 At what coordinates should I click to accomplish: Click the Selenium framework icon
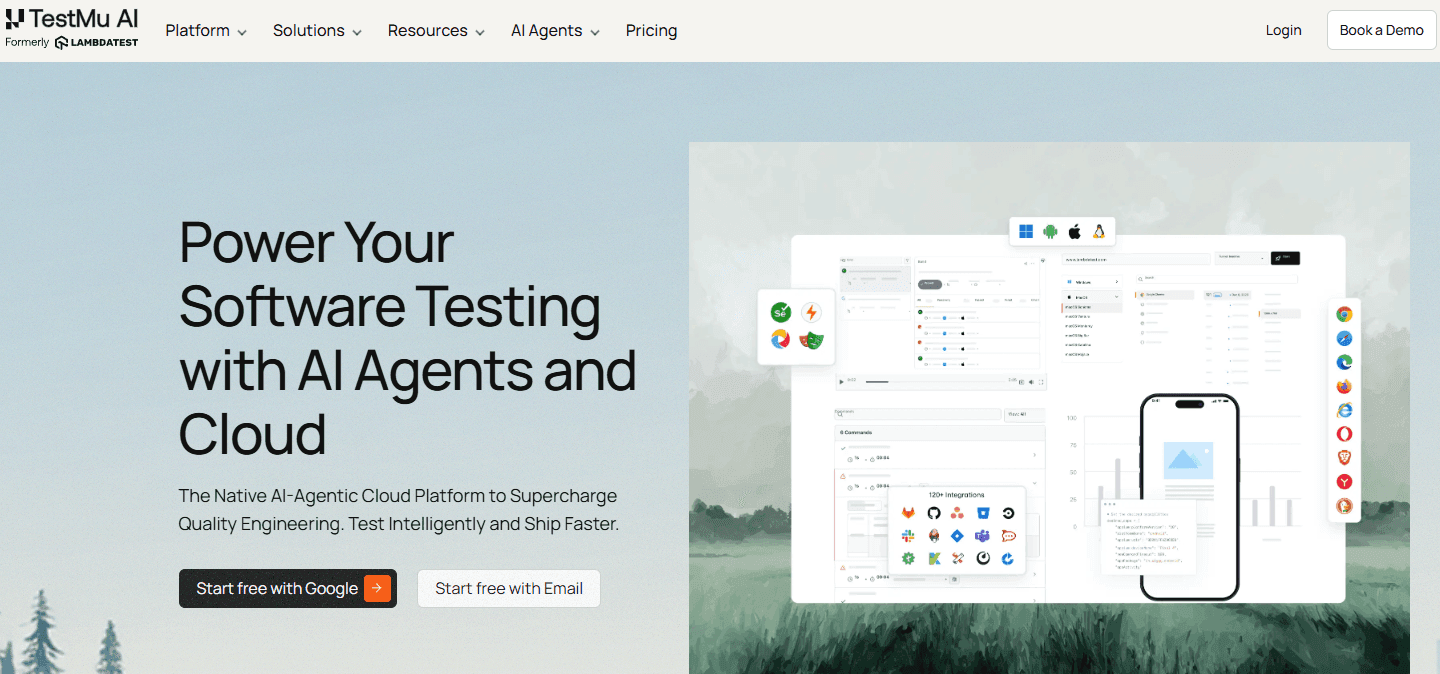click(781, 312)
